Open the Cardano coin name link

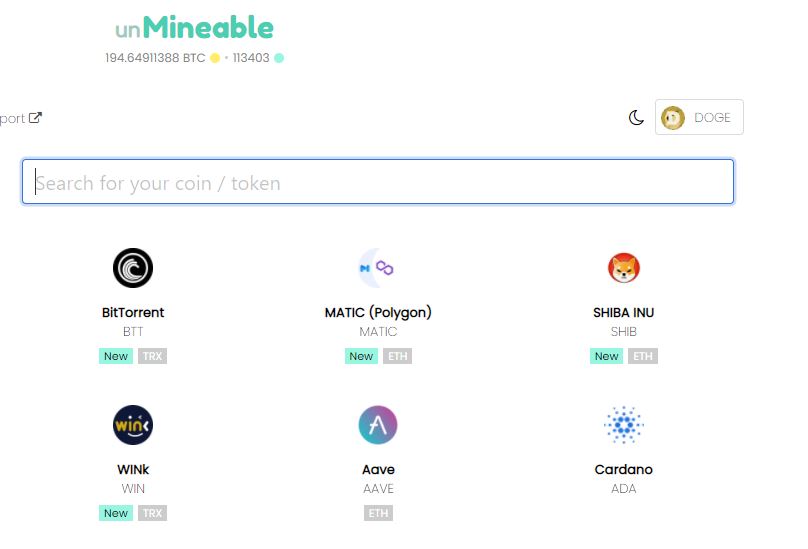624,470
